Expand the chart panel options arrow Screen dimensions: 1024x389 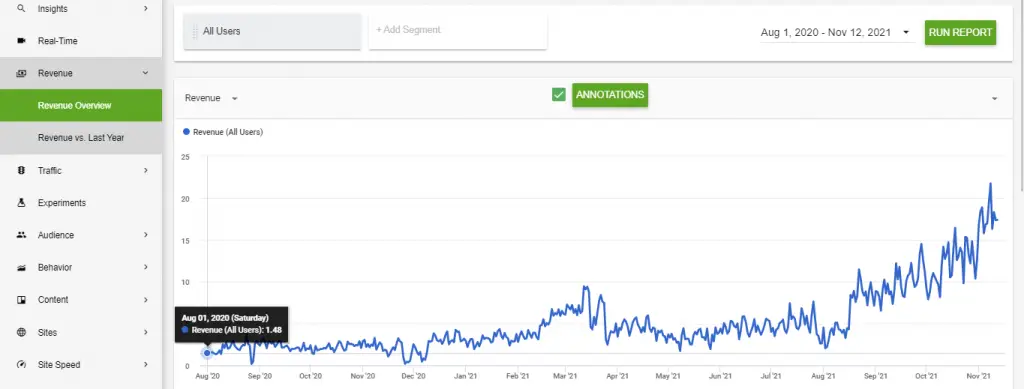pyautogui.click(x=994, y=99)
